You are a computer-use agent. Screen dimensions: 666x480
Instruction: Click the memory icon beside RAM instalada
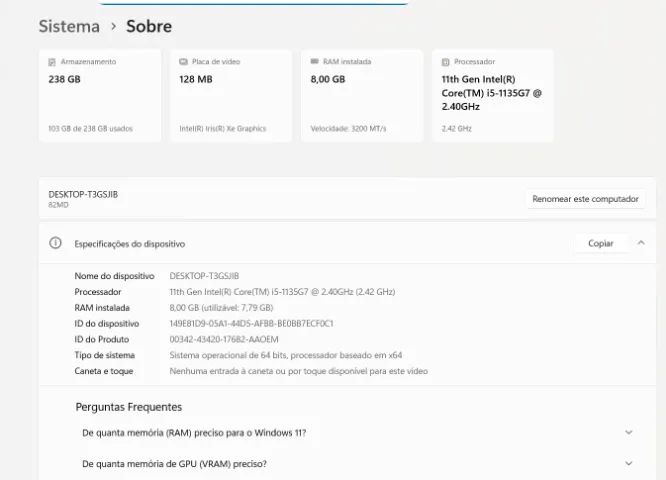point(314,62)
